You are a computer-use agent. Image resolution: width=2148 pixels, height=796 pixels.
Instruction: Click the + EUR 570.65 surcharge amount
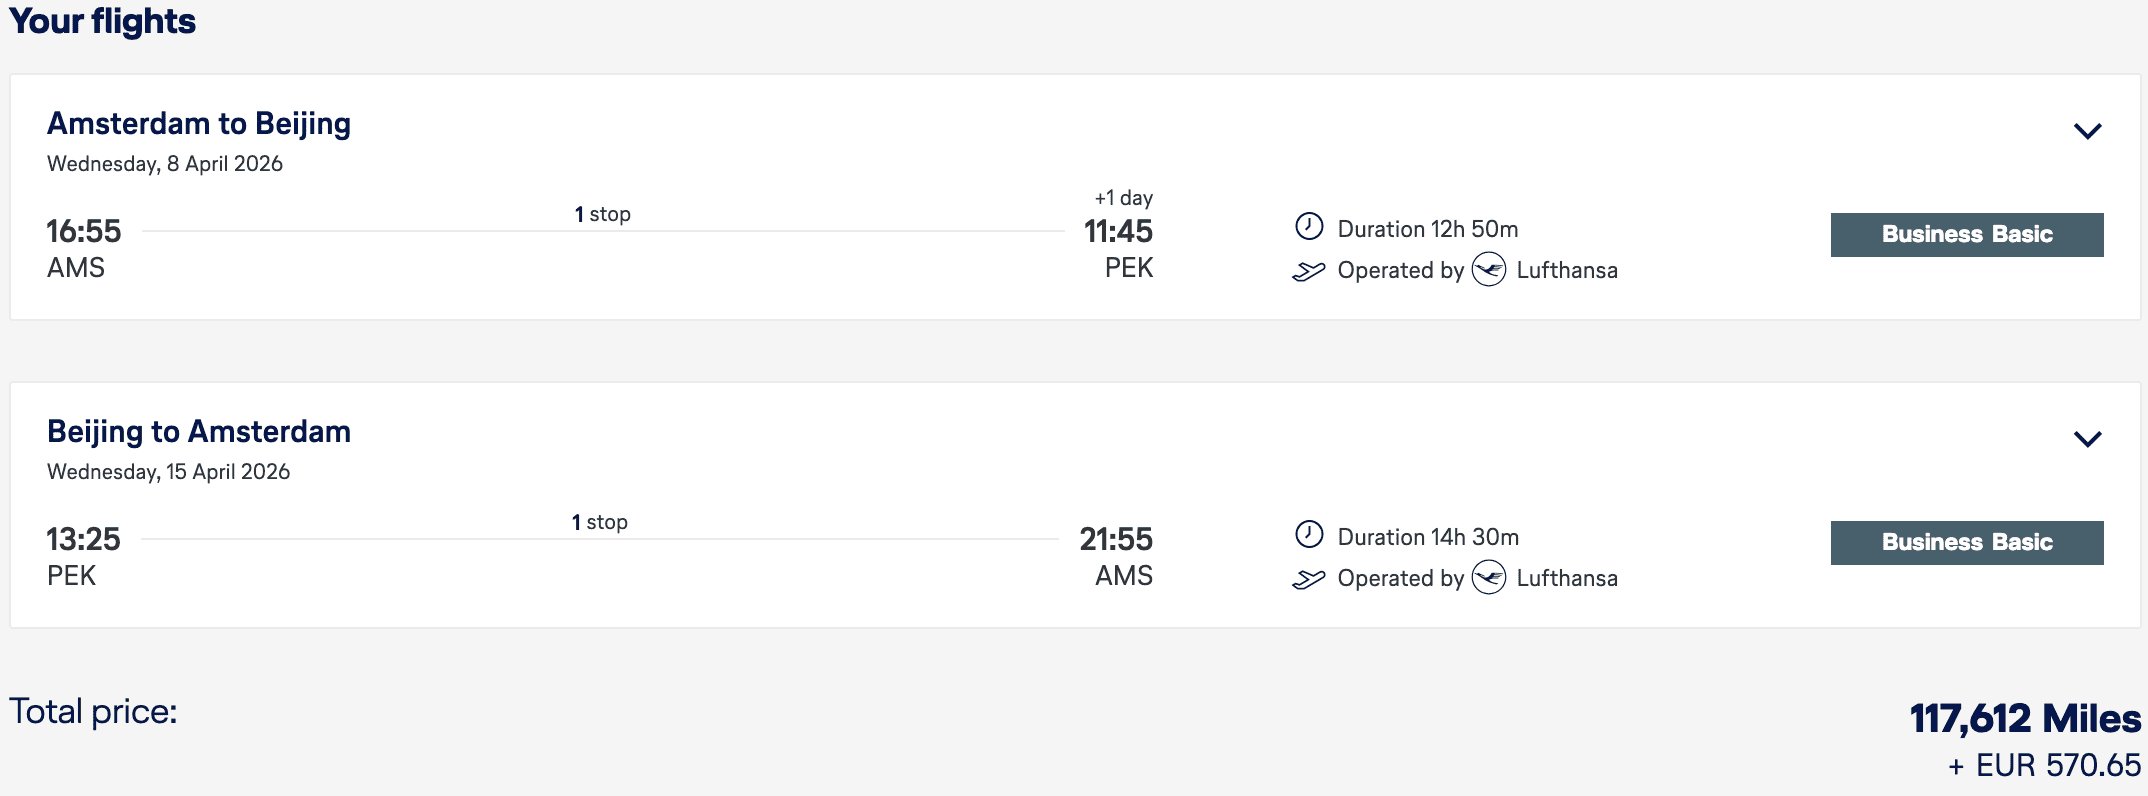pos(2044,766)
